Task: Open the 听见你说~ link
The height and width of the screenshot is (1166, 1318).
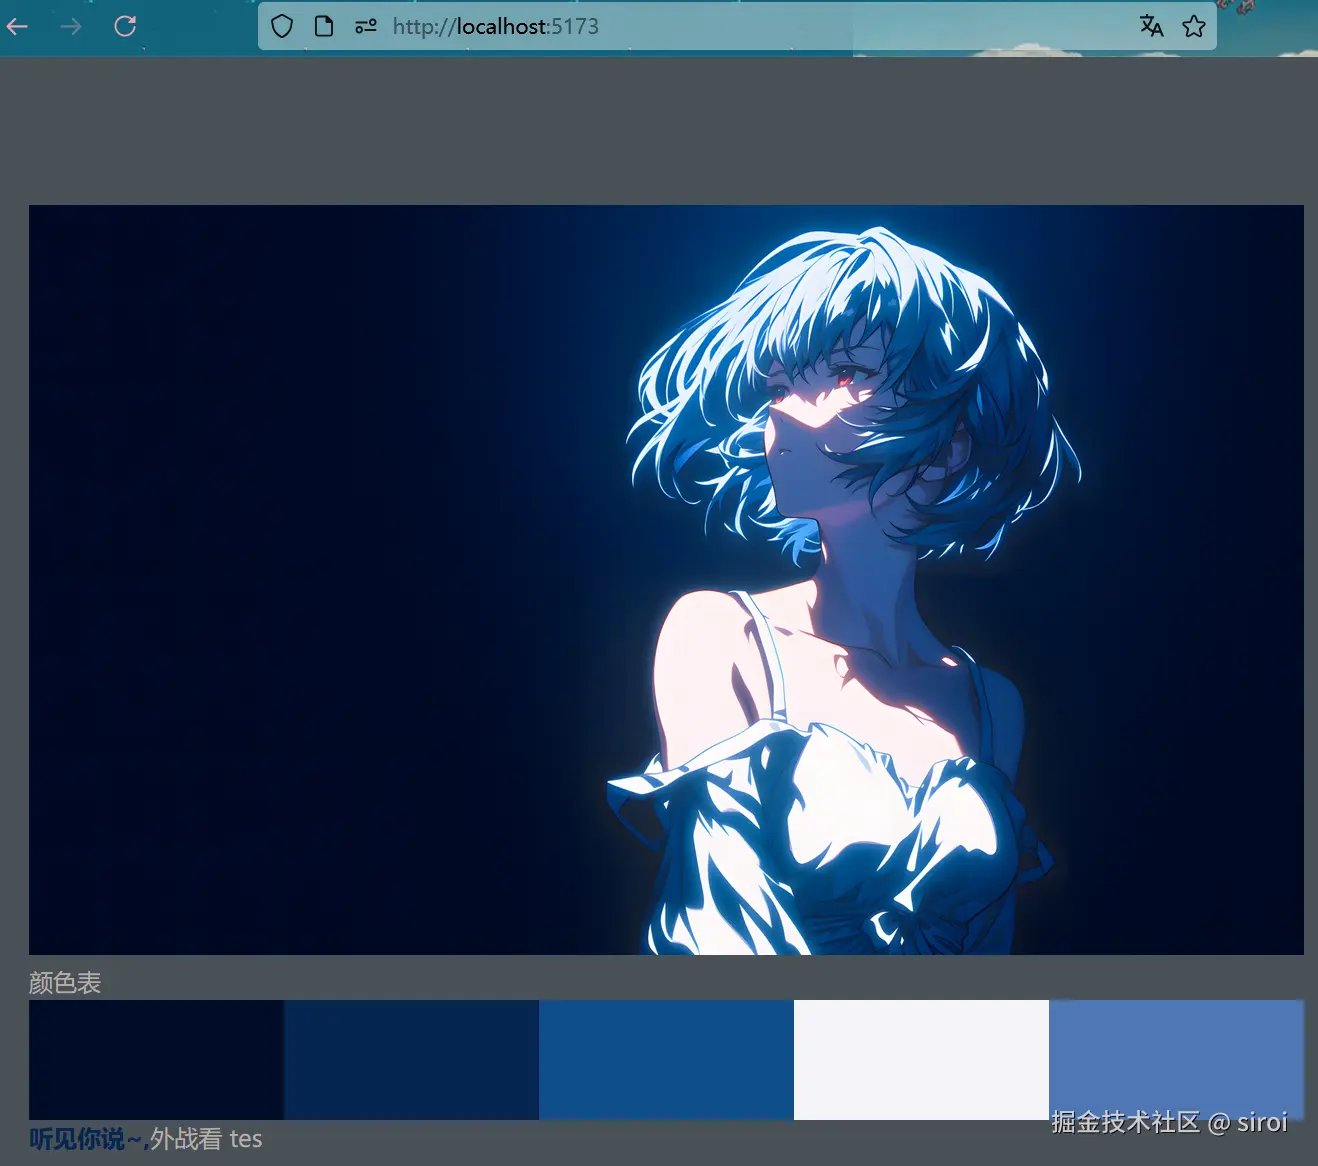Action: pos(85,1138)
